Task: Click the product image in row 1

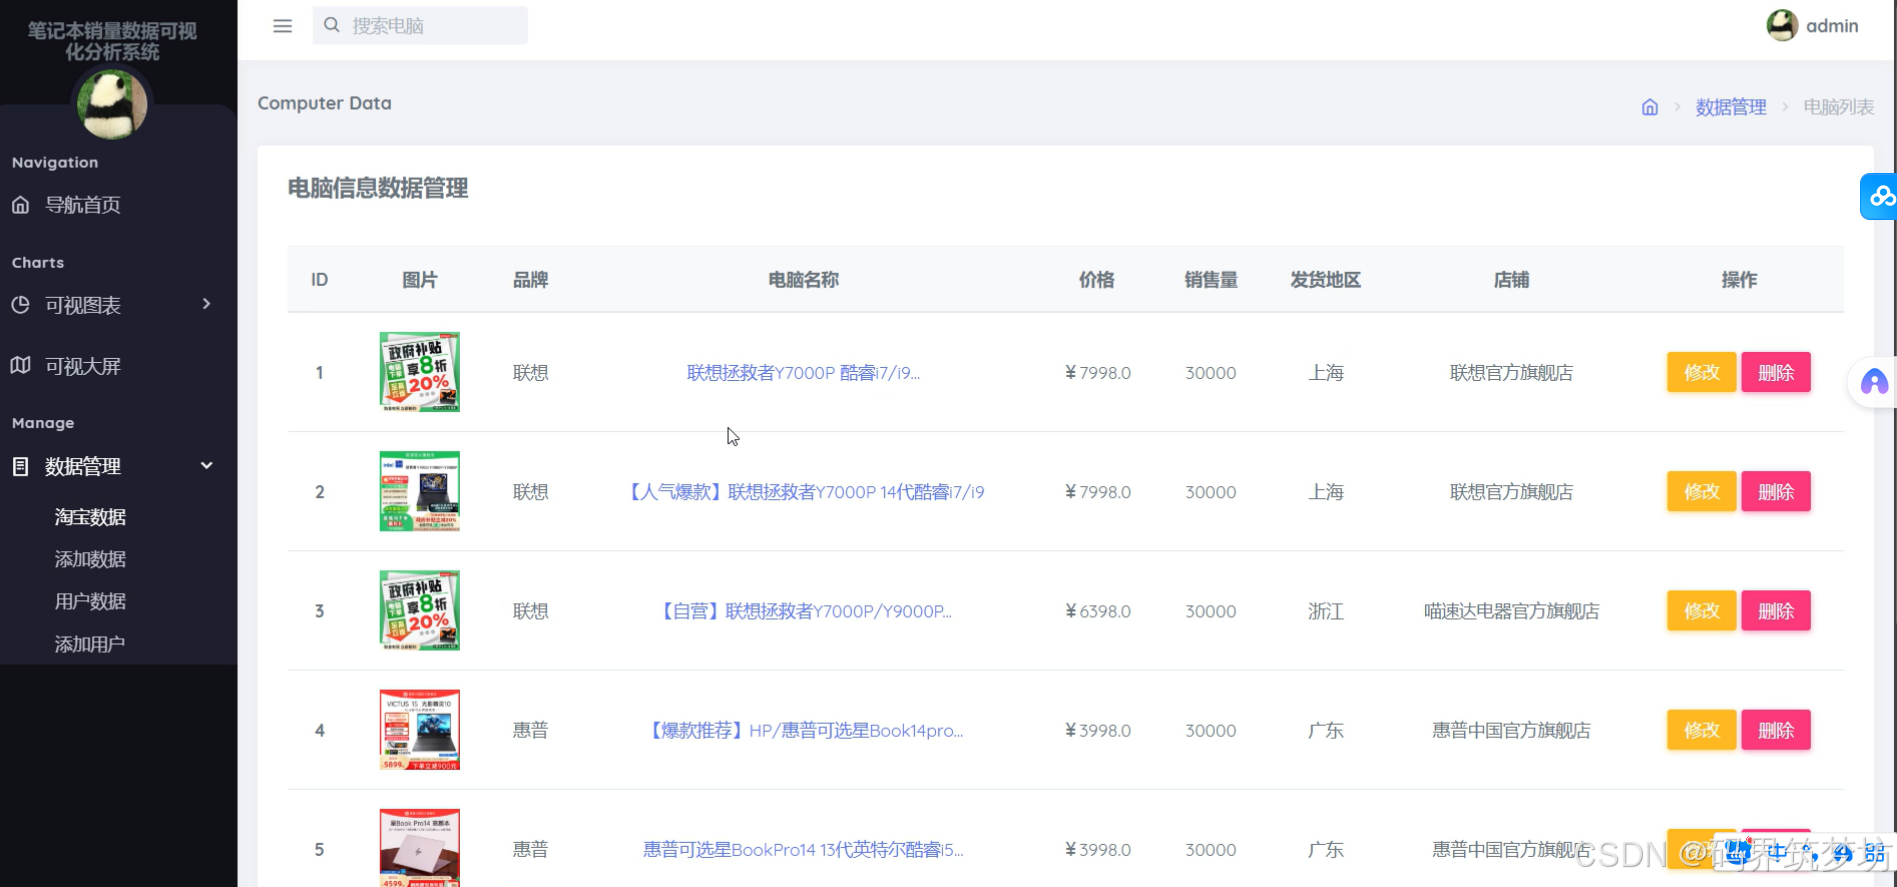Action: [420, 372]
